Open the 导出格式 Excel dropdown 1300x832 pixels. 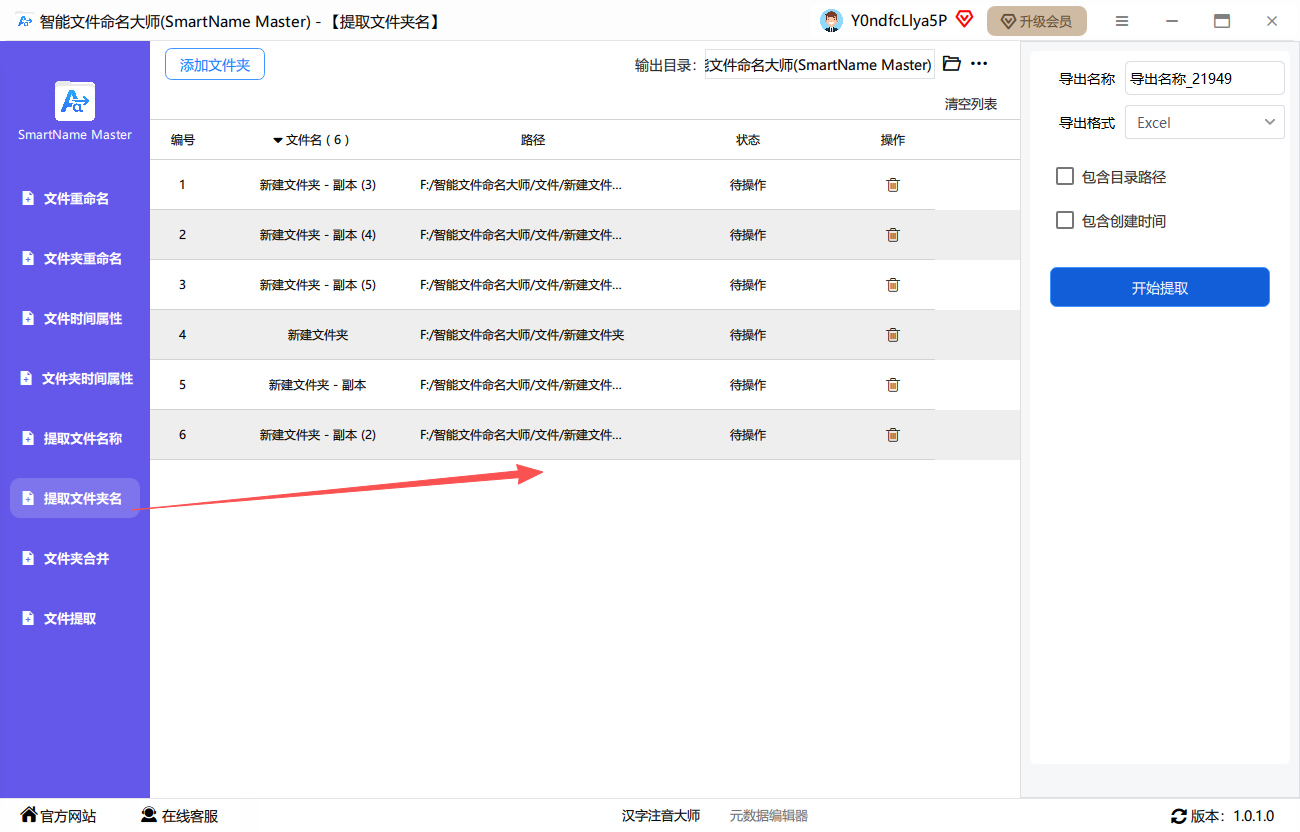(1204, 123)
